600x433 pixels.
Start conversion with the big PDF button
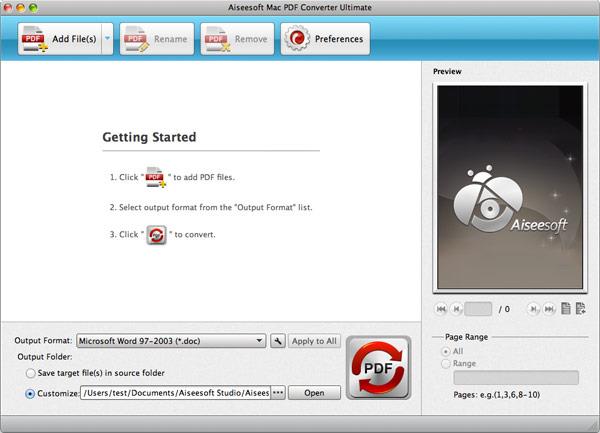pyautogui.click(x=378, y=368)
